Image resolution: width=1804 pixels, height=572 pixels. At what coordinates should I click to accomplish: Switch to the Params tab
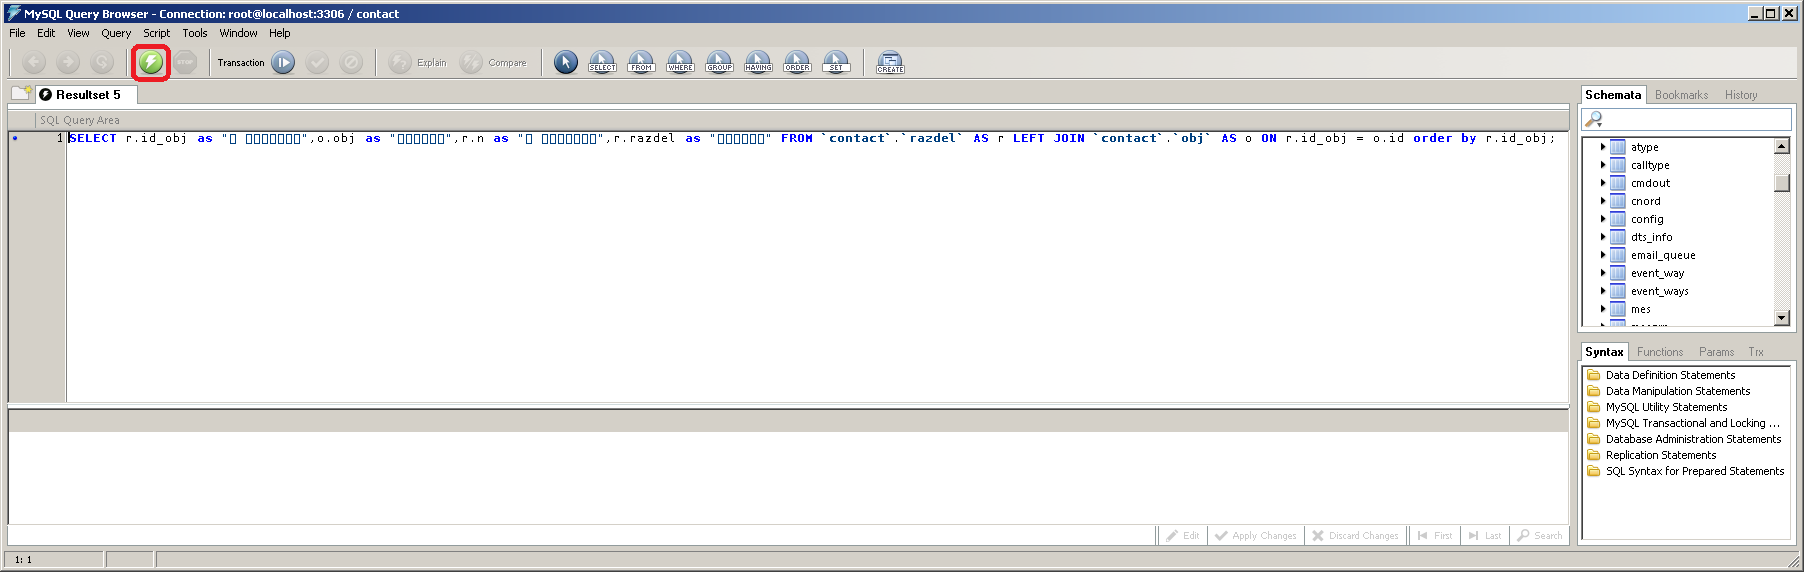[1716, 352]
